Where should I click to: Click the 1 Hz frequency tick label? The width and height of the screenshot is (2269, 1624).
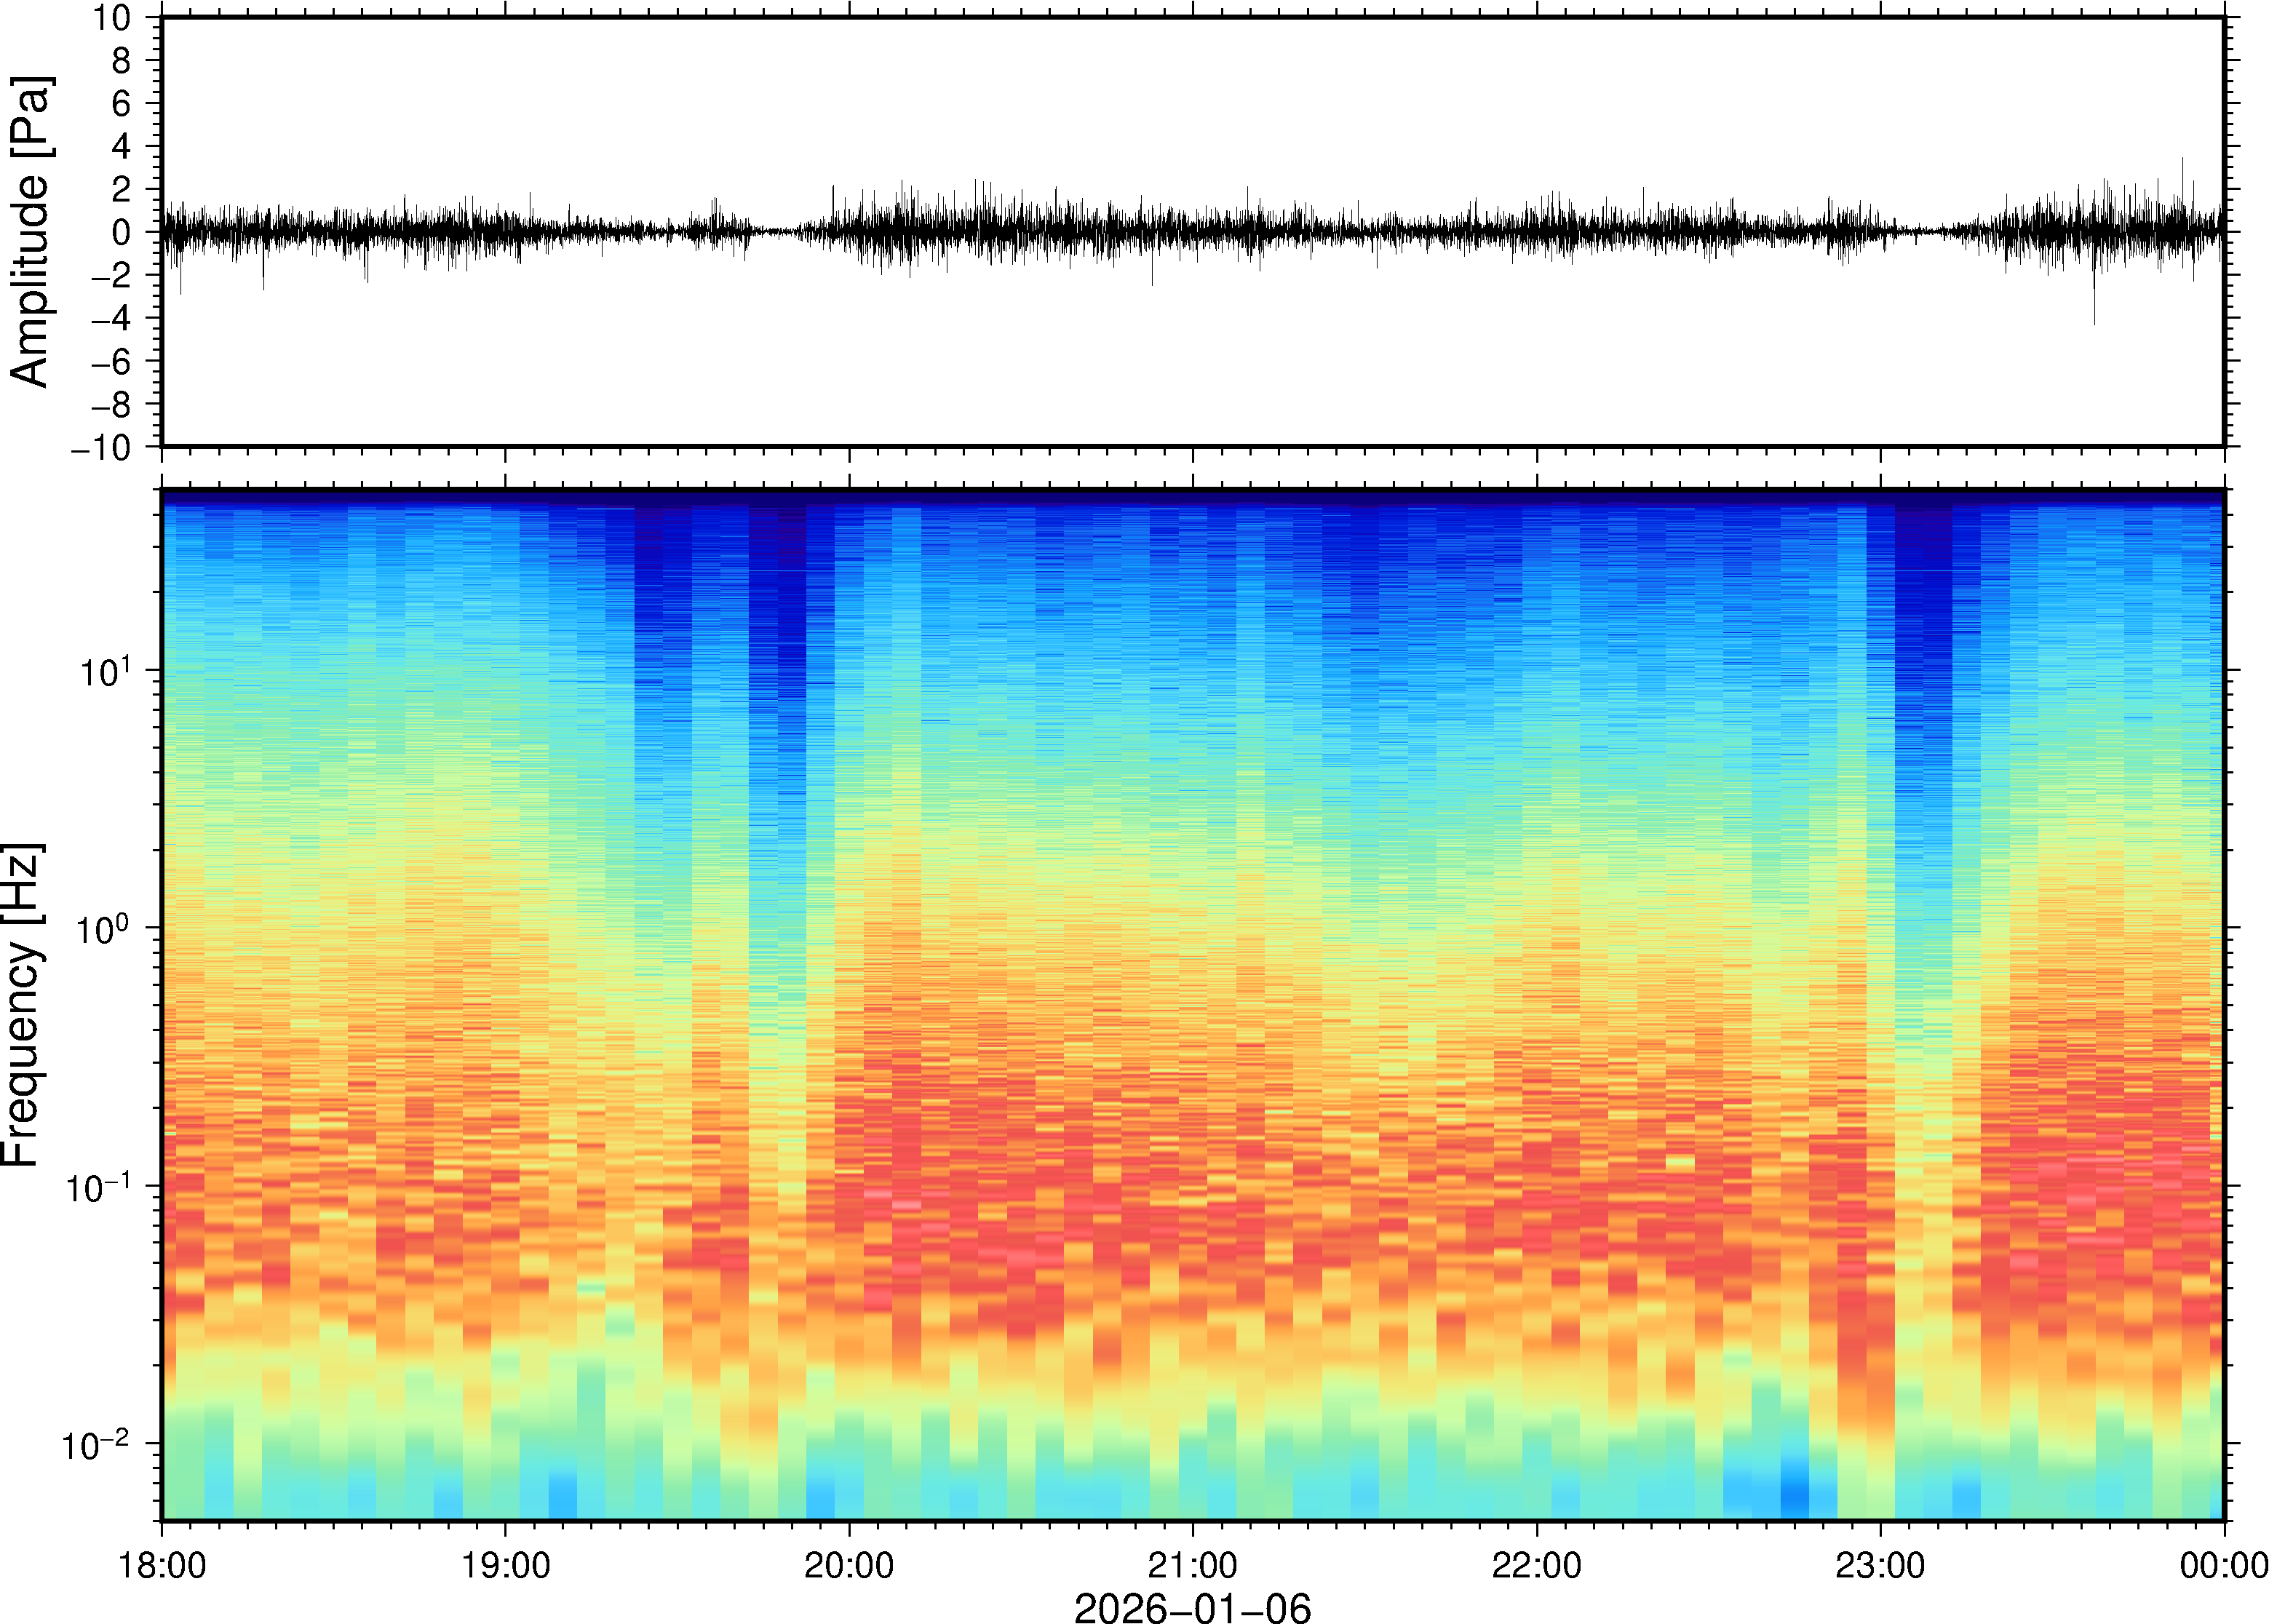click(x=103, y=930)
